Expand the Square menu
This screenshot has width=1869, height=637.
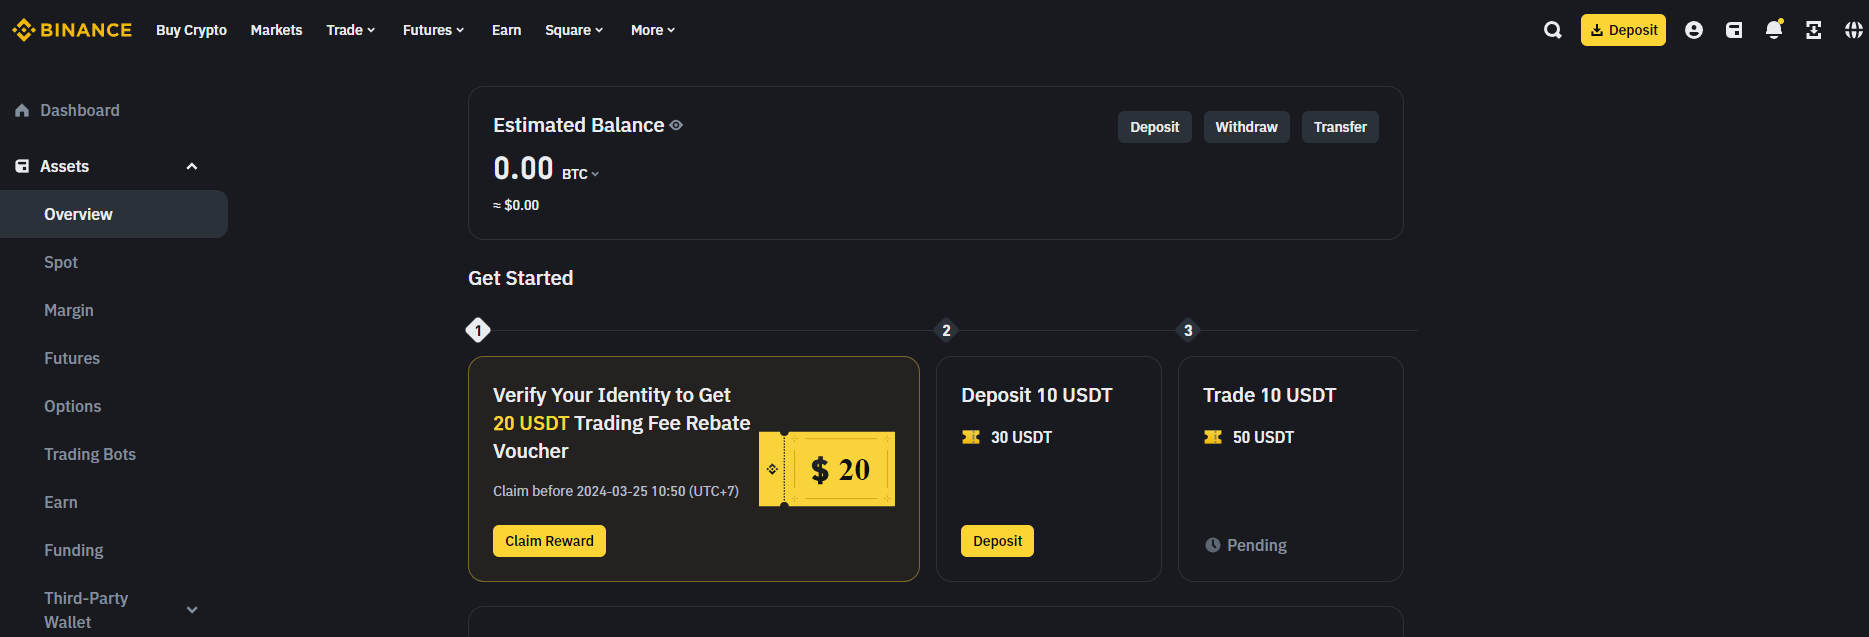pyautogui.click(x=574, y=30)
